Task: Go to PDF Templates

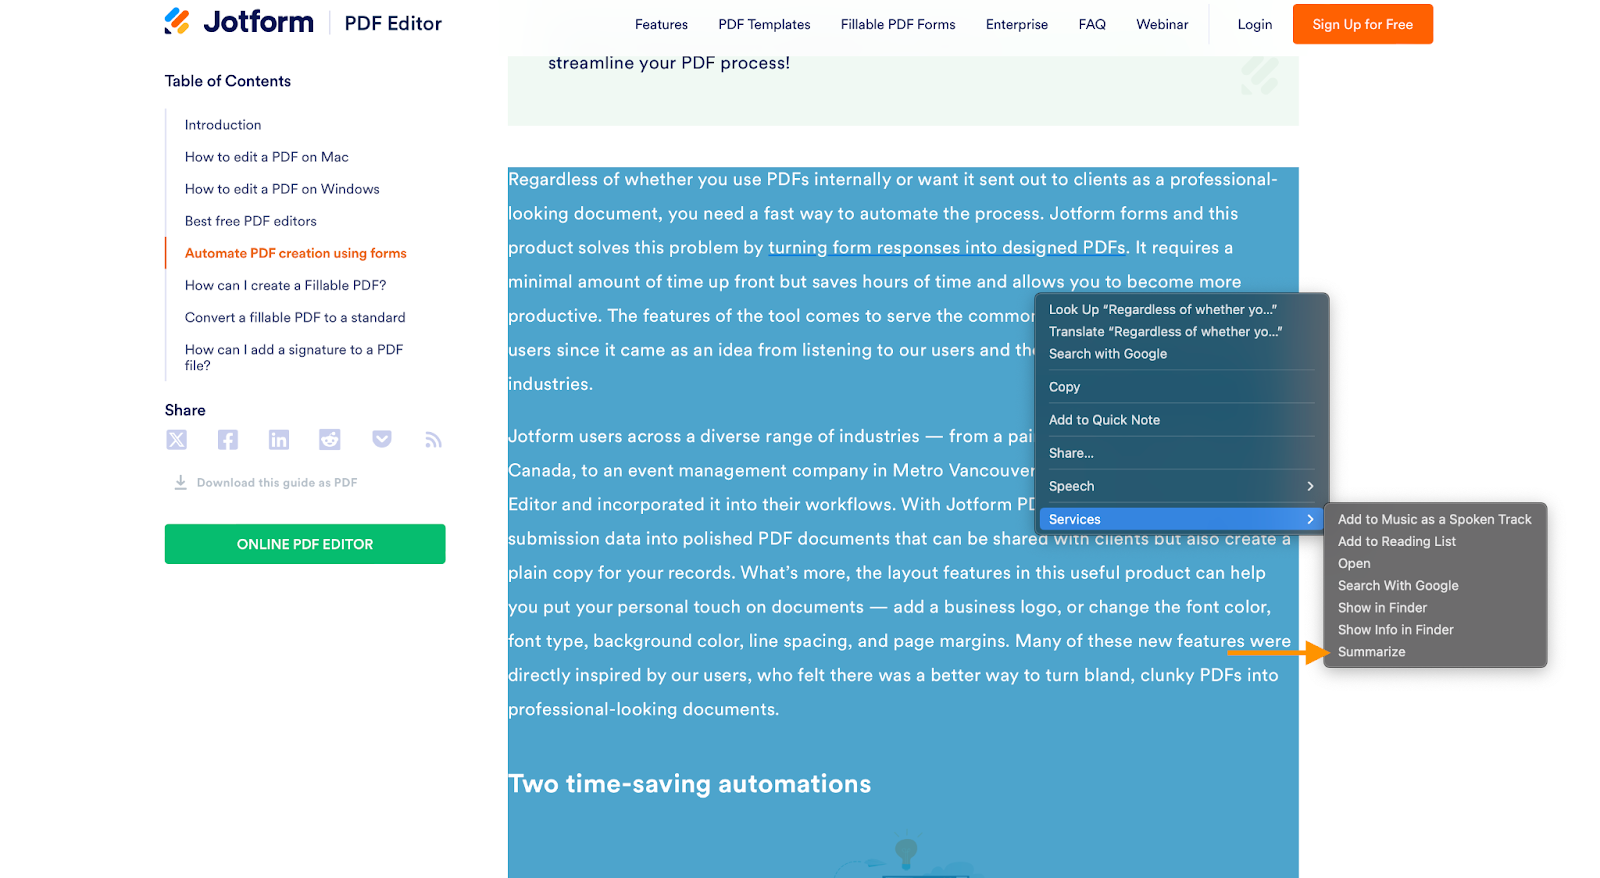Action: click(x=764, y=24)
